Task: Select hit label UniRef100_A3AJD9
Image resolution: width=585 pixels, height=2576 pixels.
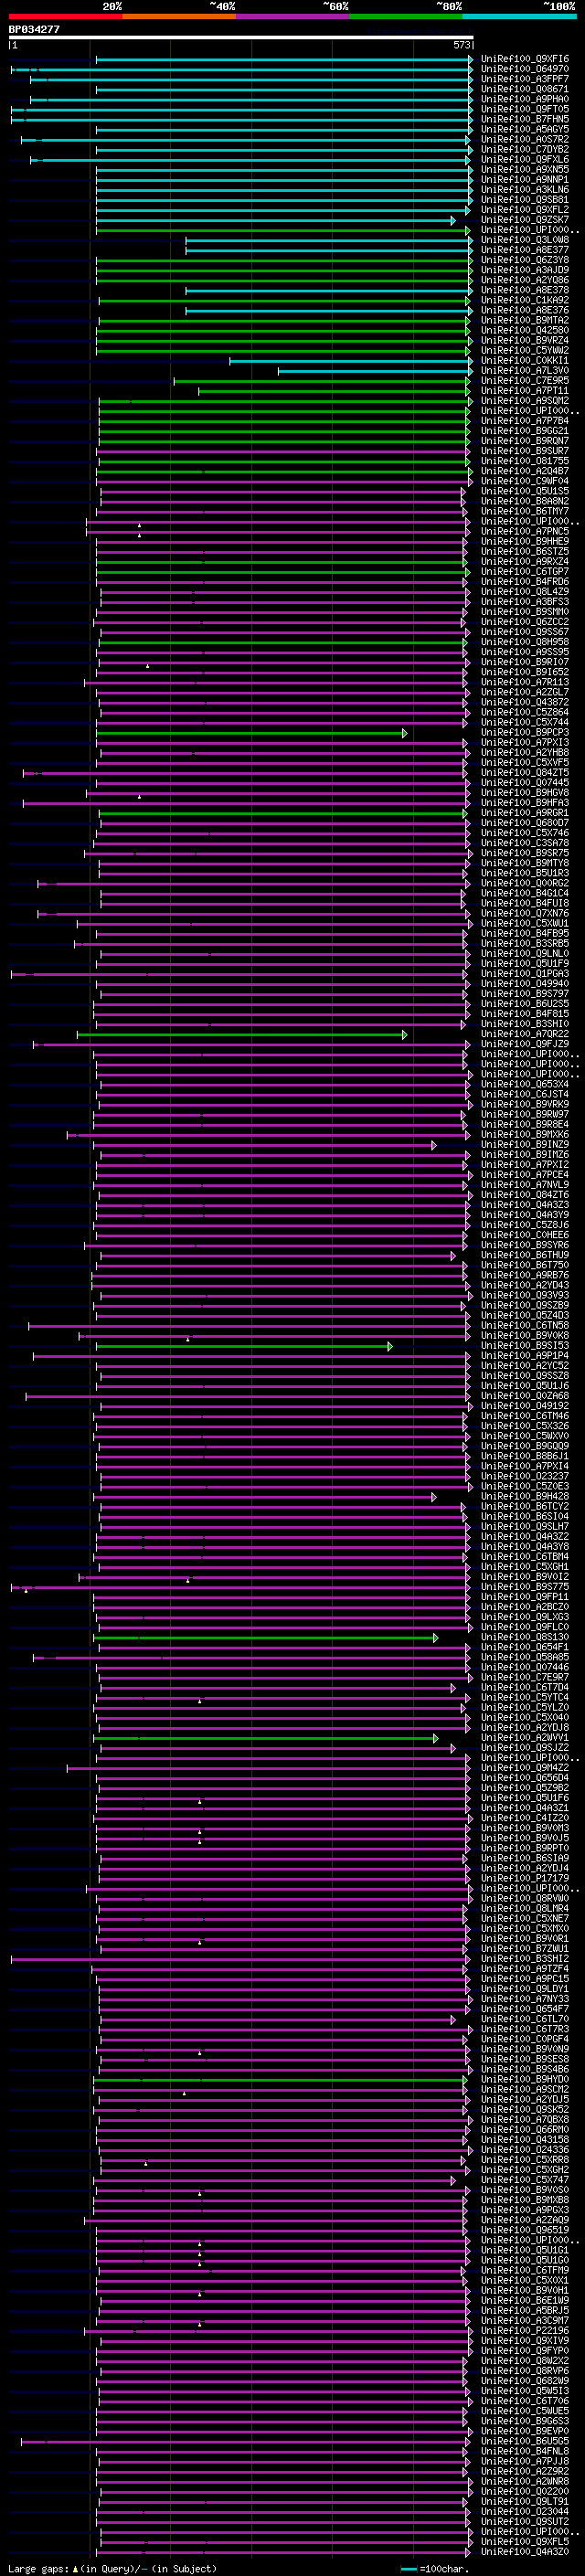Action: 524,271
